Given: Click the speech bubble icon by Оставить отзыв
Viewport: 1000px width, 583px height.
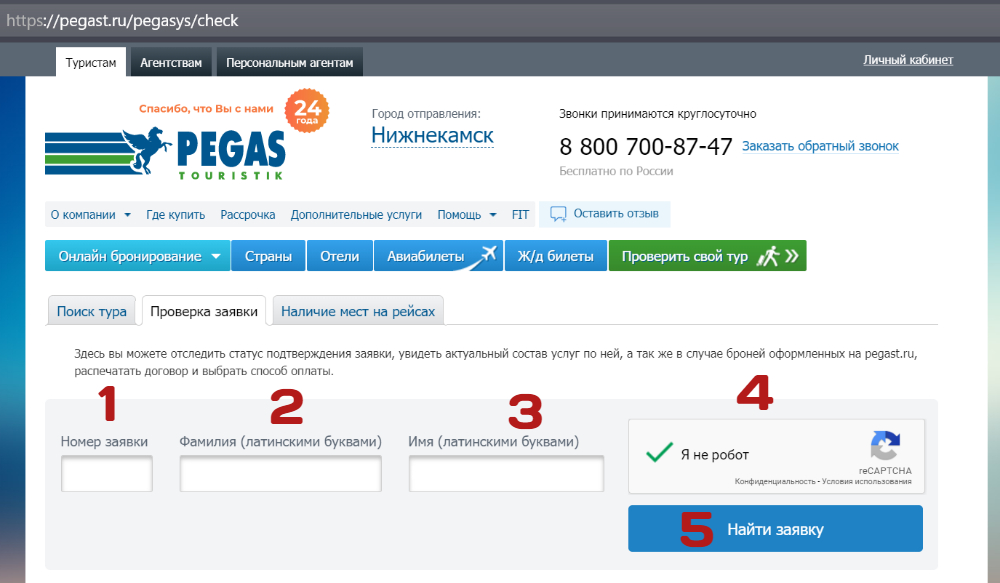Looking at the screenshot, I should 558,214.
